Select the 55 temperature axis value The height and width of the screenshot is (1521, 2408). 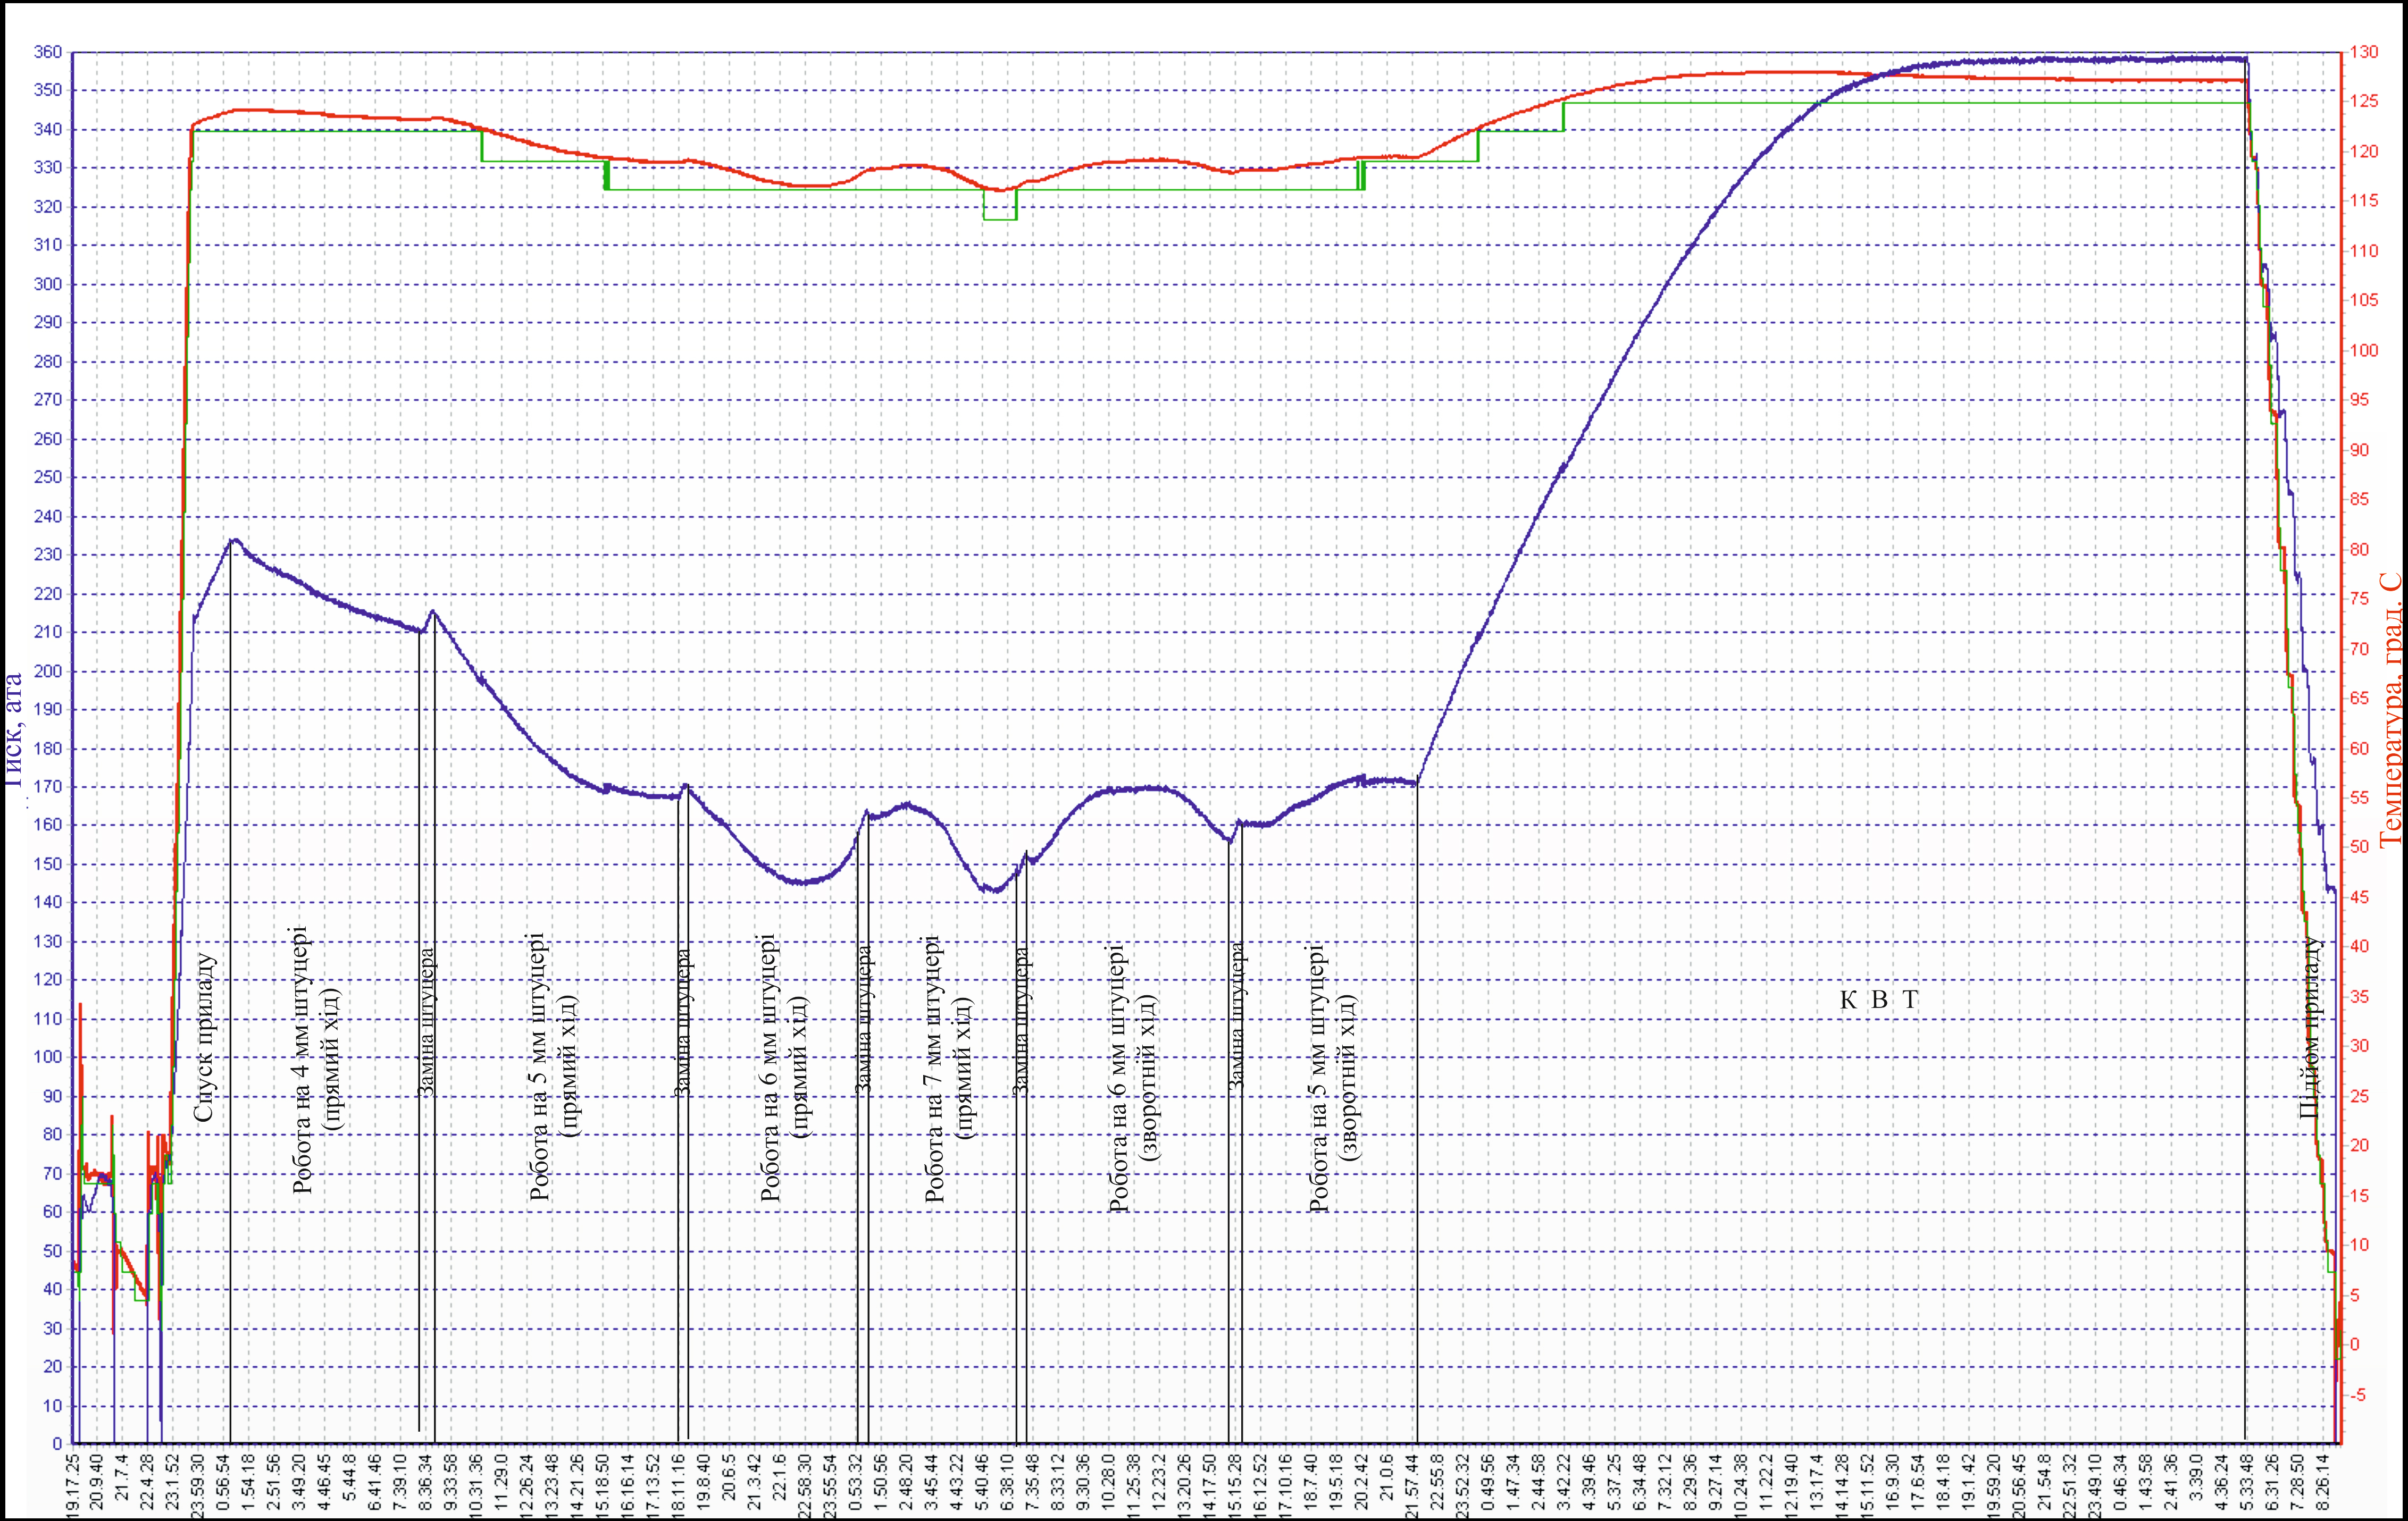[2359, 798]
